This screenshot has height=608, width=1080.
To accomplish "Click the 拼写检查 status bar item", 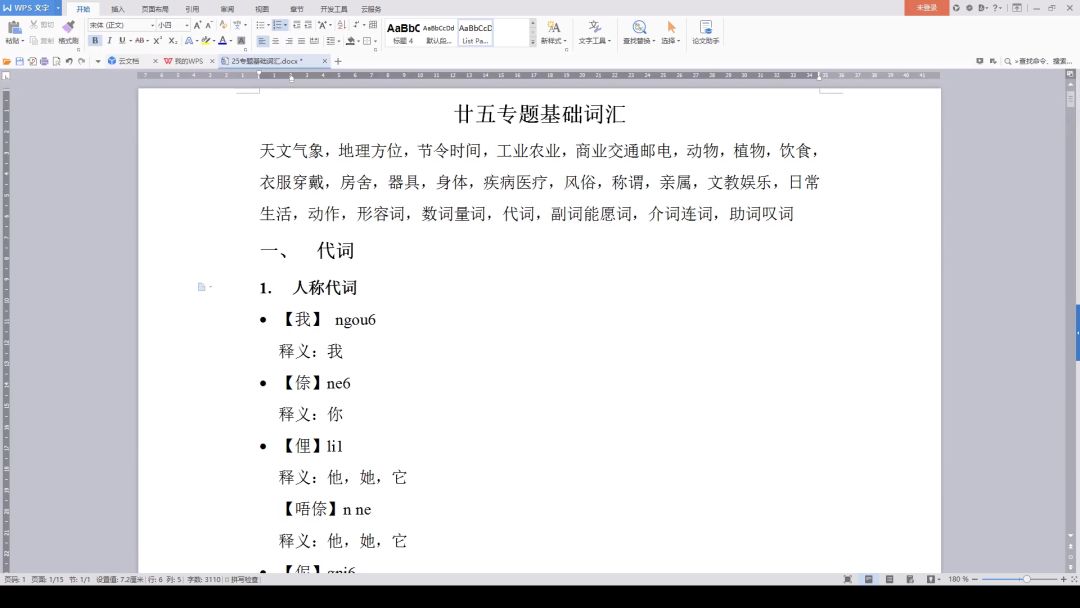I will point(242,580).
